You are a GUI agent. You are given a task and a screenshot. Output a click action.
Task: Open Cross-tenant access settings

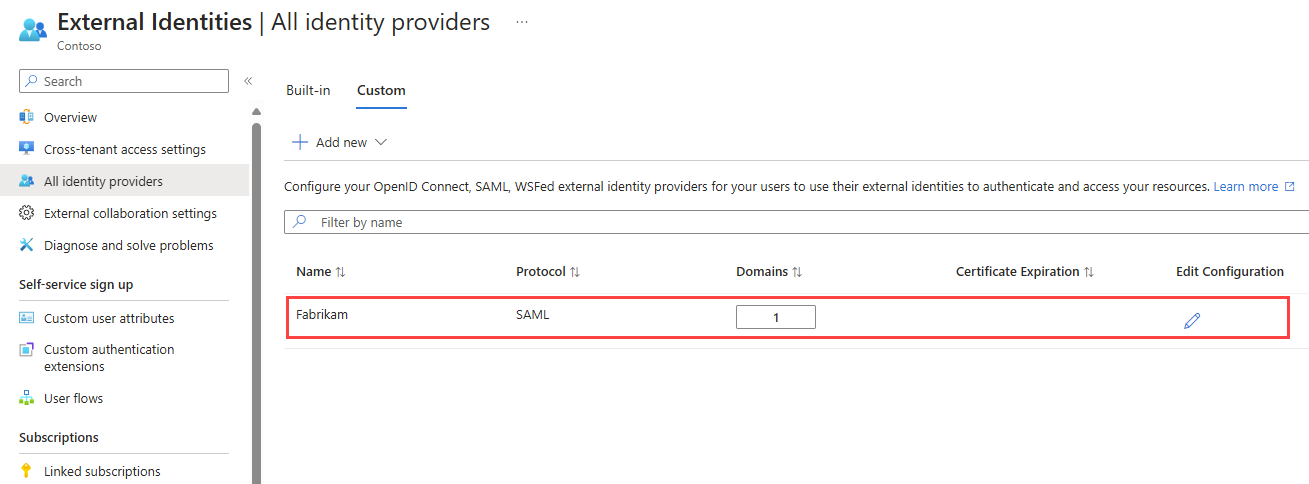pyautogui.click(x=124, y=149)
